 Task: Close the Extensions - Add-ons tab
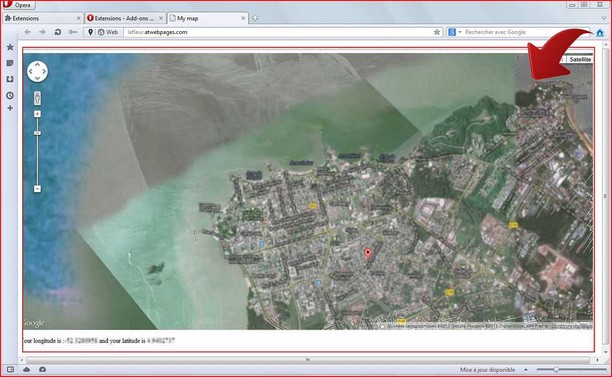[x=161, y=18]
